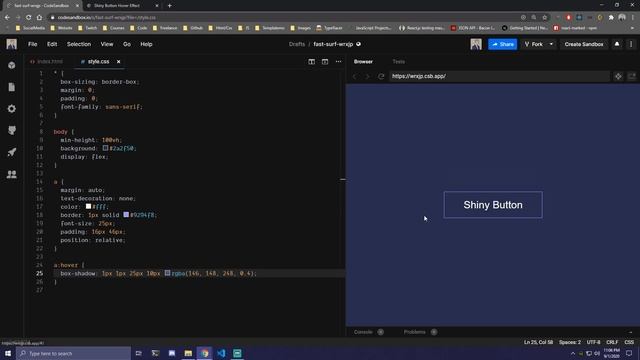Click the Chrome address bar

pos(286,18)
